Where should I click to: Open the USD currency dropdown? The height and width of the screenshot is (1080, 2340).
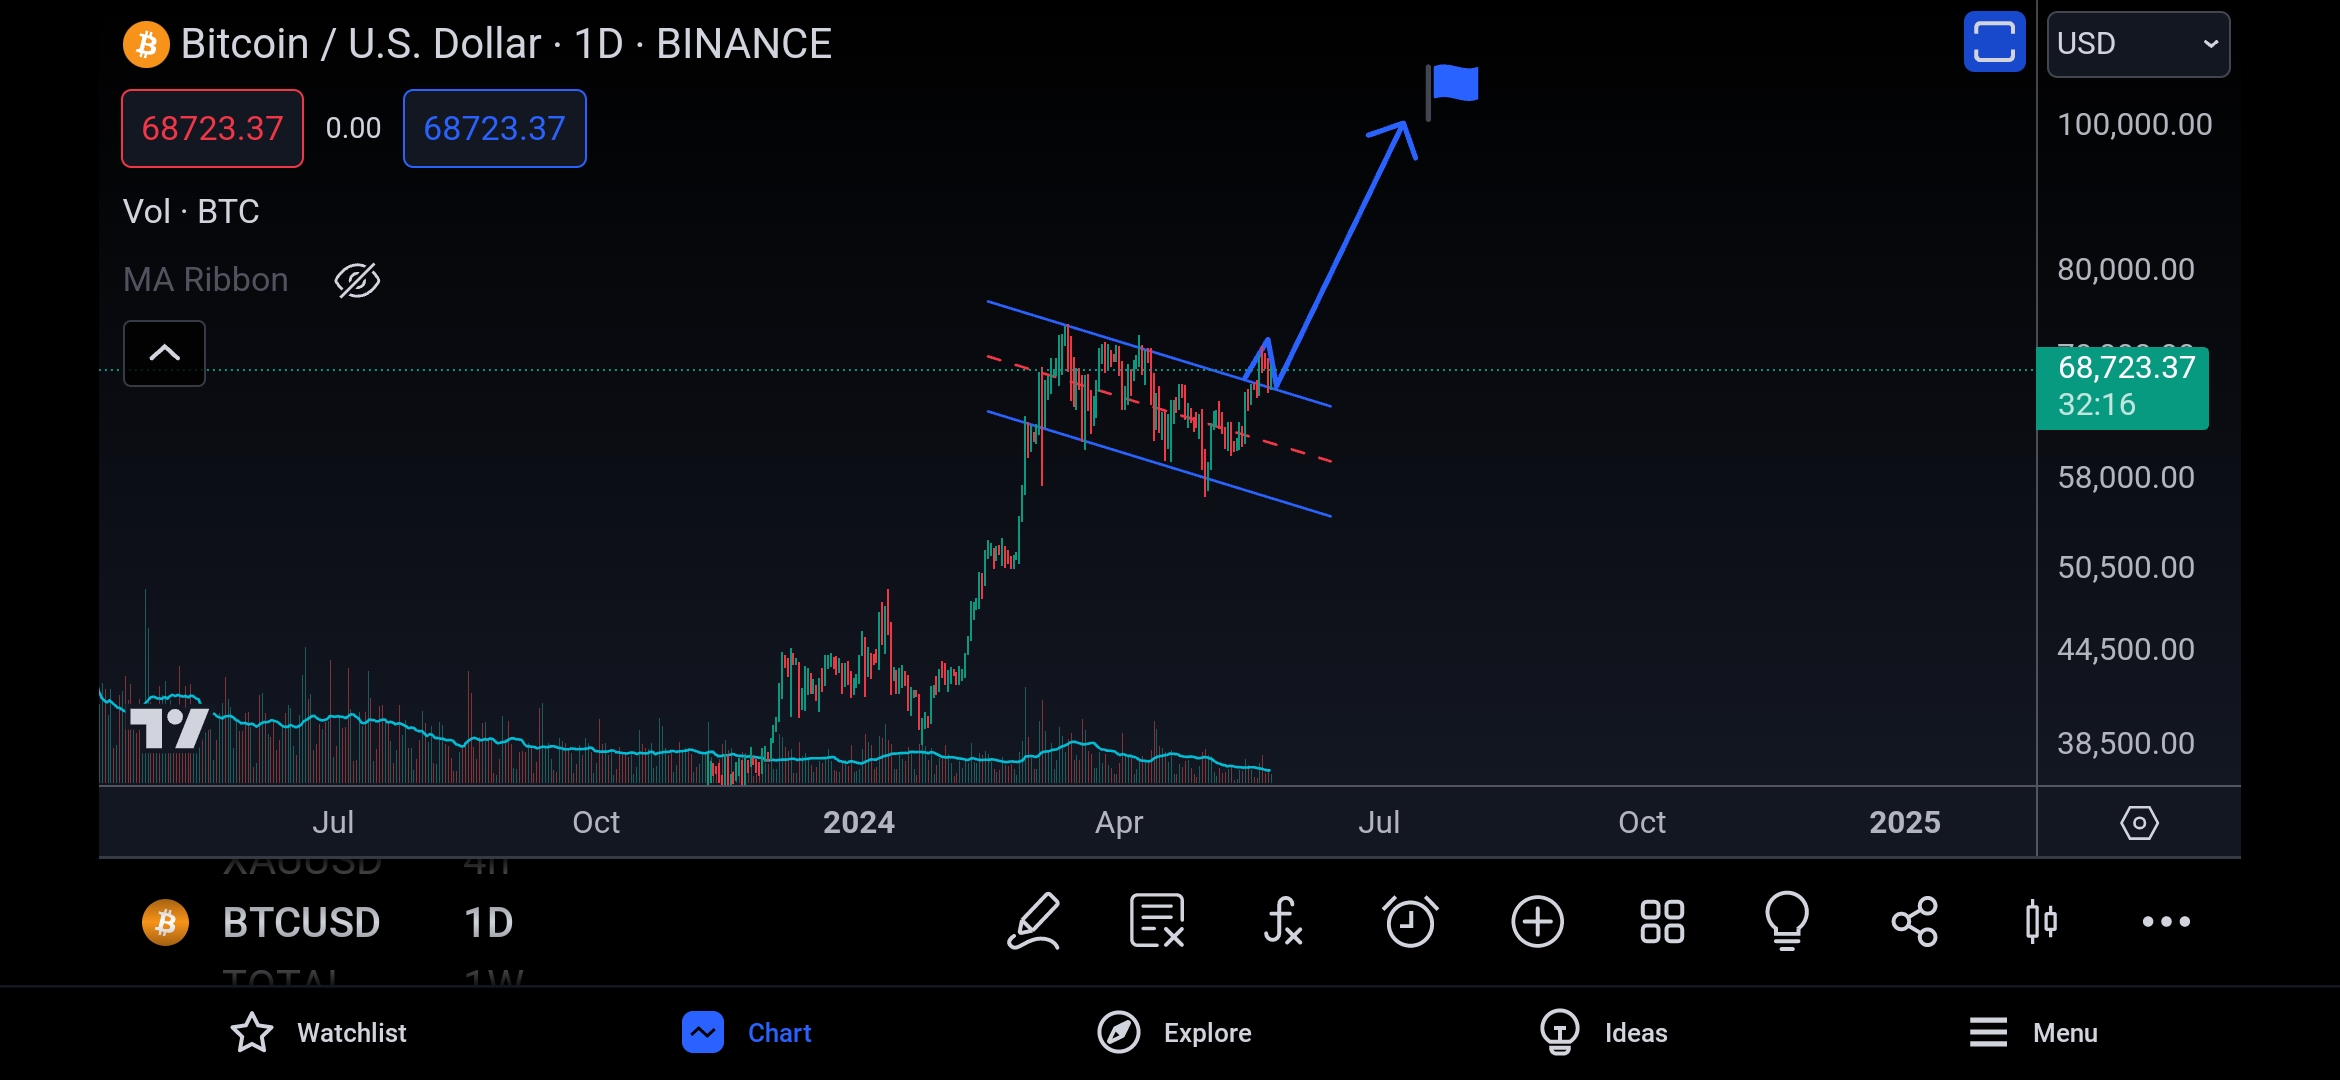click(2138, 44)
